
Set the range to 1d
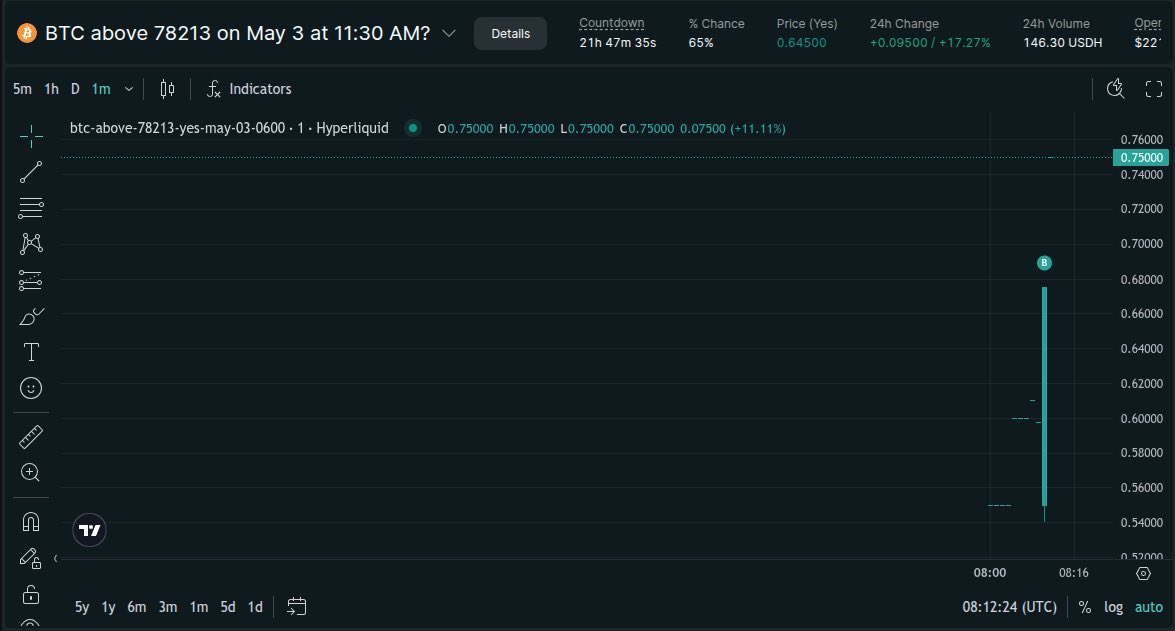(256, 607)
